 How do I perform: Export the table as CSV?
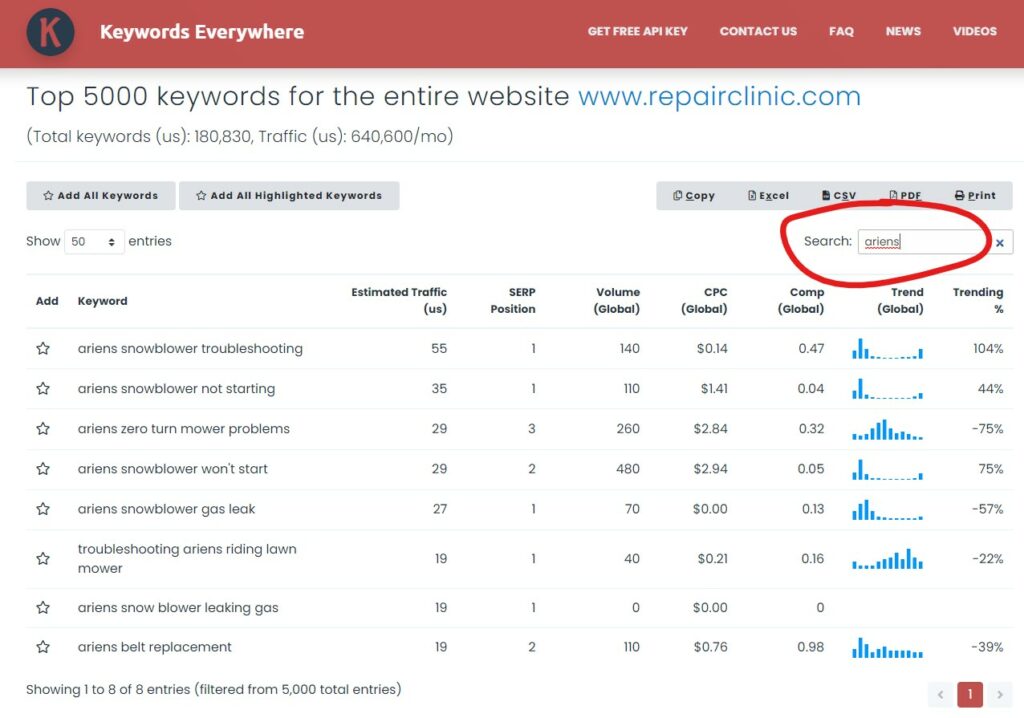click(x=839, y=195)
